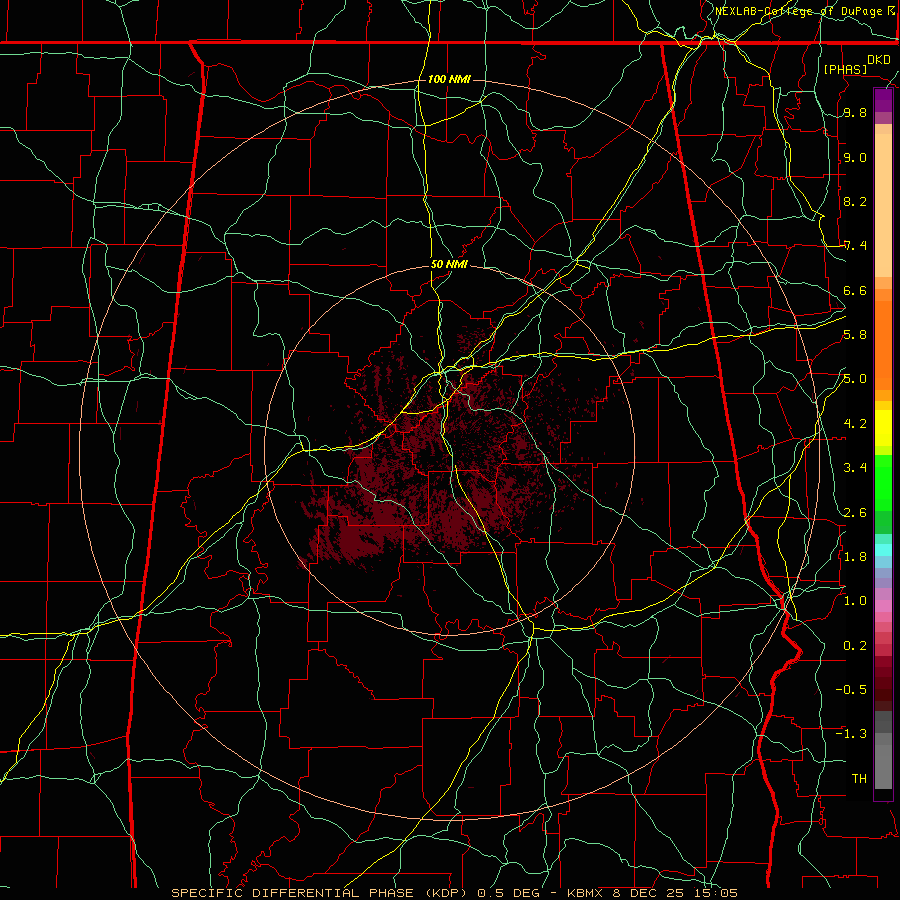Click the NEXLAB-College of DuPage logo mark

click(891, 11)
